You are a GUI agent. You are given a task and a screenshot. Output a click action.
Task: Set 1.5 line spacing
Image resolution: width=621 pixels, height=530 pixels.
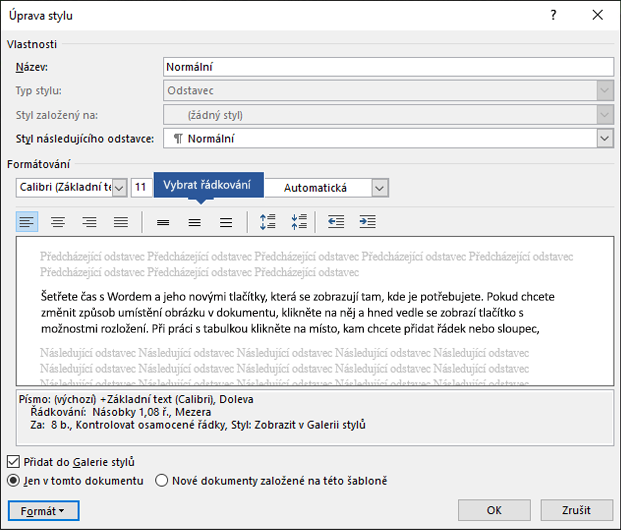coord(194,222)
